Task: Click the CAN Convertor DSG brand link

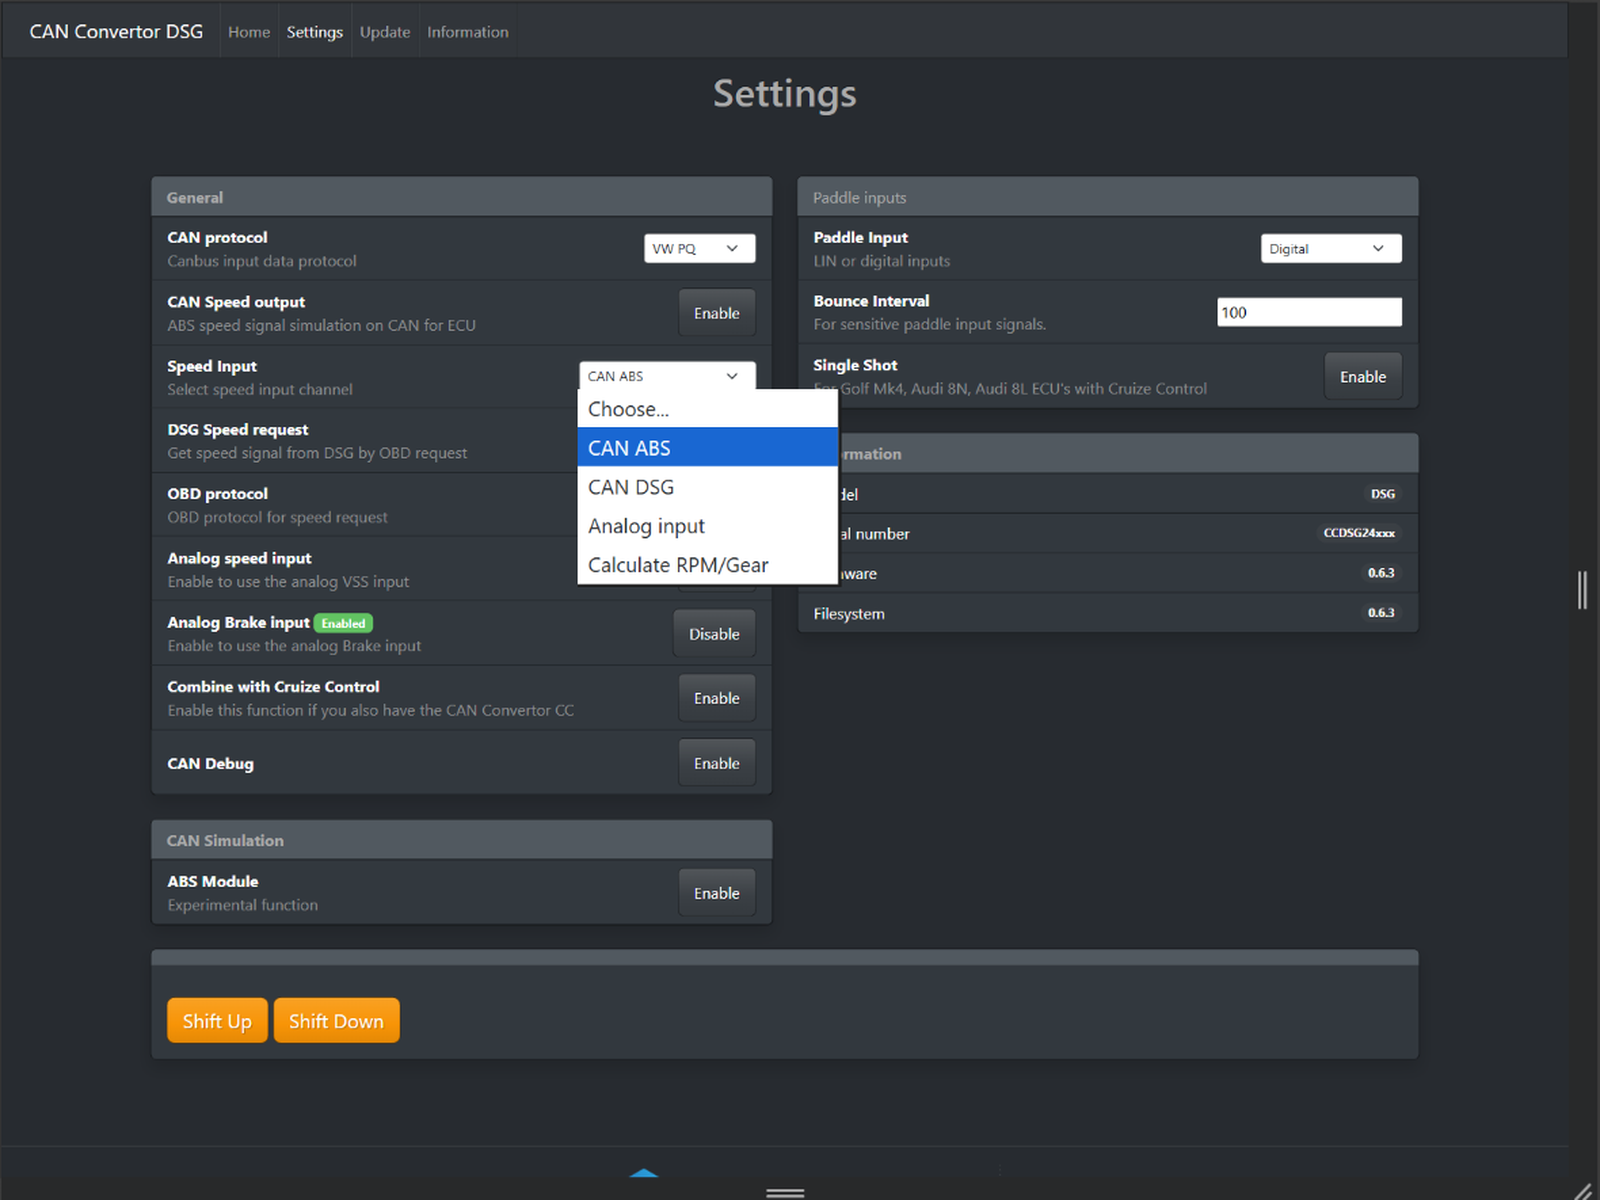Action: click(116, 31)
